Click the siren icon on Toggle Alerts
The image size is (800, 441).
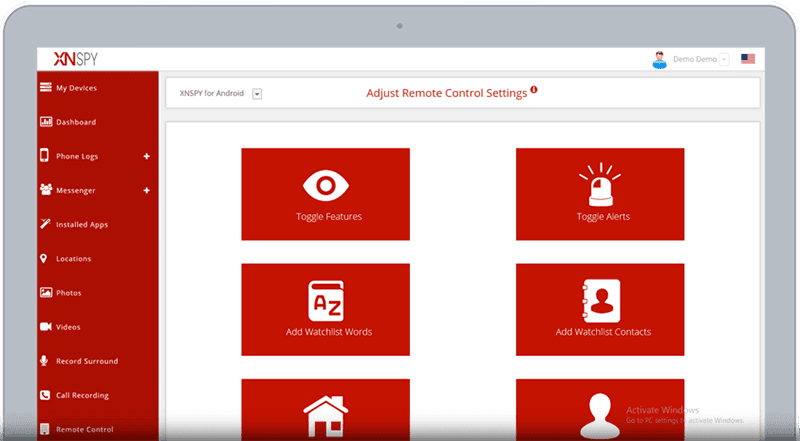tap(600, 184)
